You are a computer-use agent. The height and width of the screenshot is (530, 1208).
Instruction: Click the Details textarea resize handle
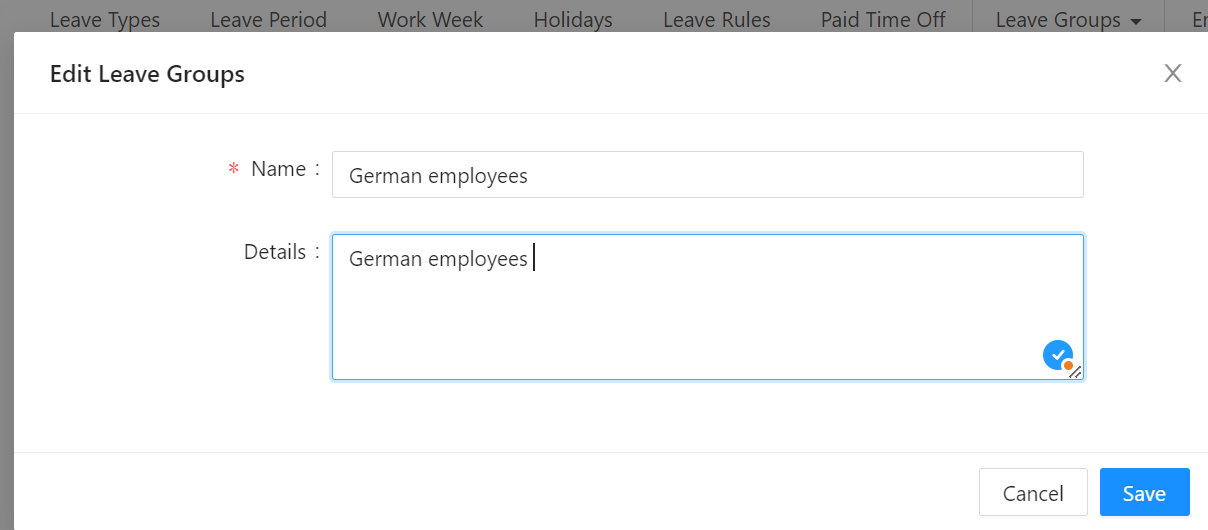point(1076,372)
